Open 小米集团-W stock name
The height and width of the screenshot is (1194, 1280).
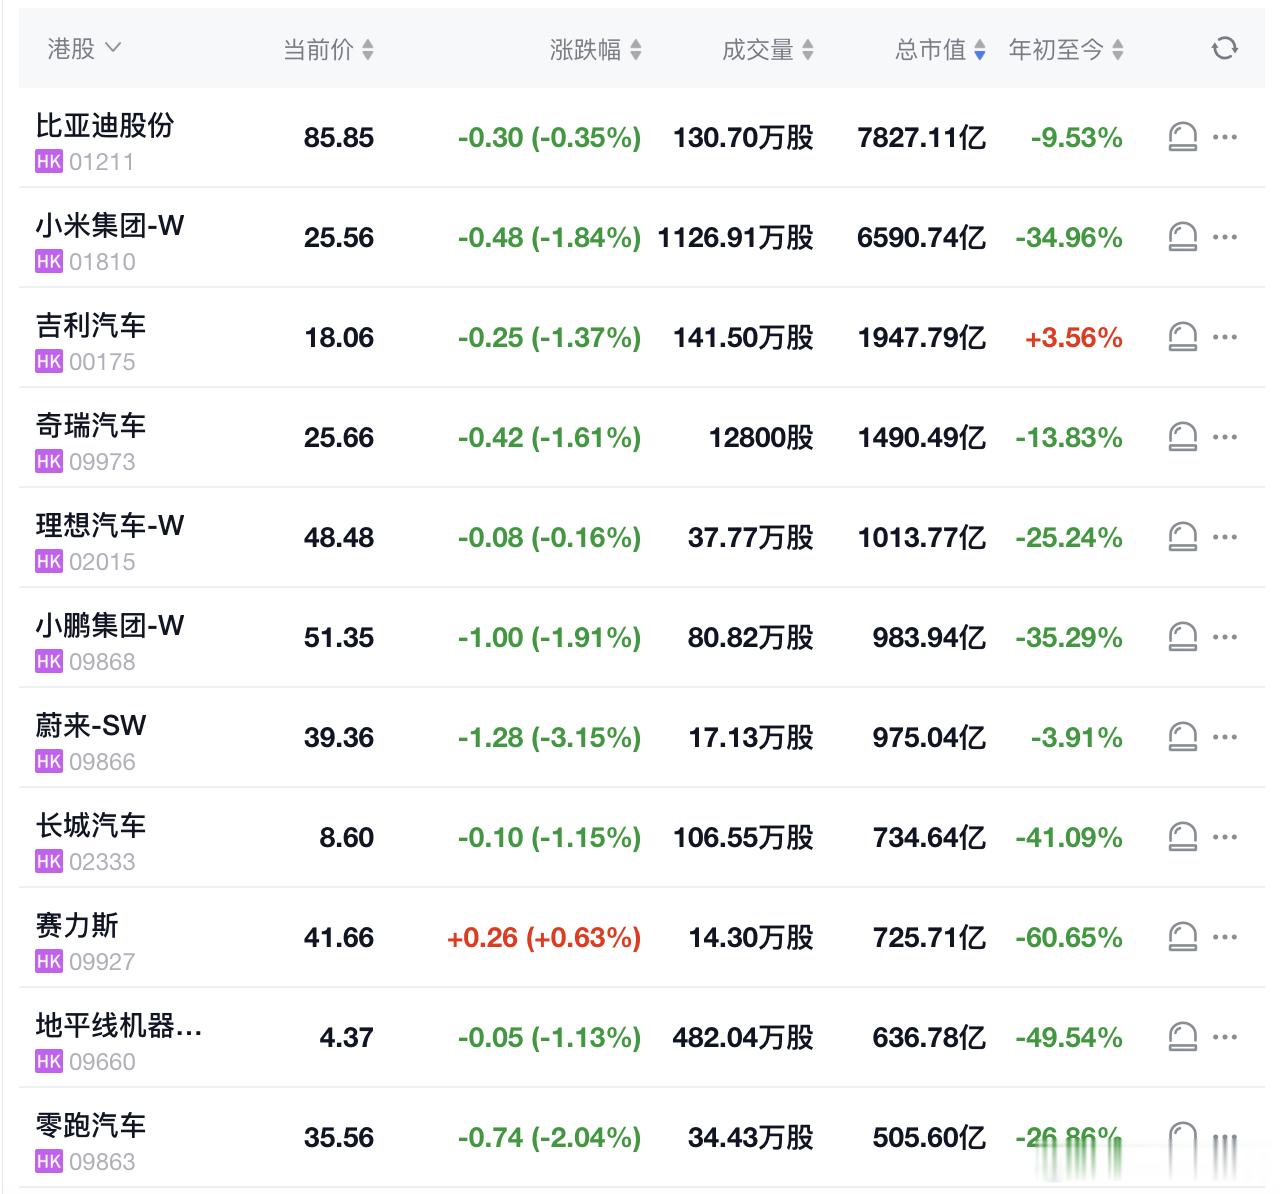[x=110, y=225]
